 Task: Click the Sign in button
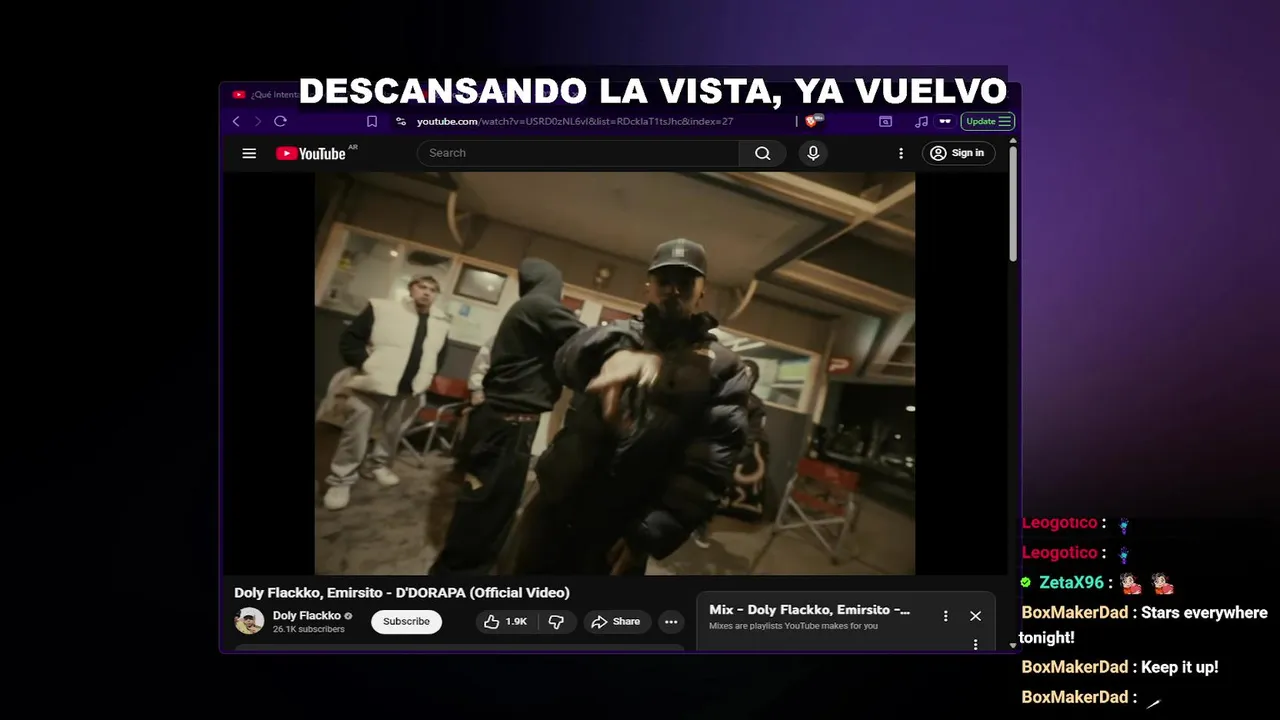pos(958,153)
